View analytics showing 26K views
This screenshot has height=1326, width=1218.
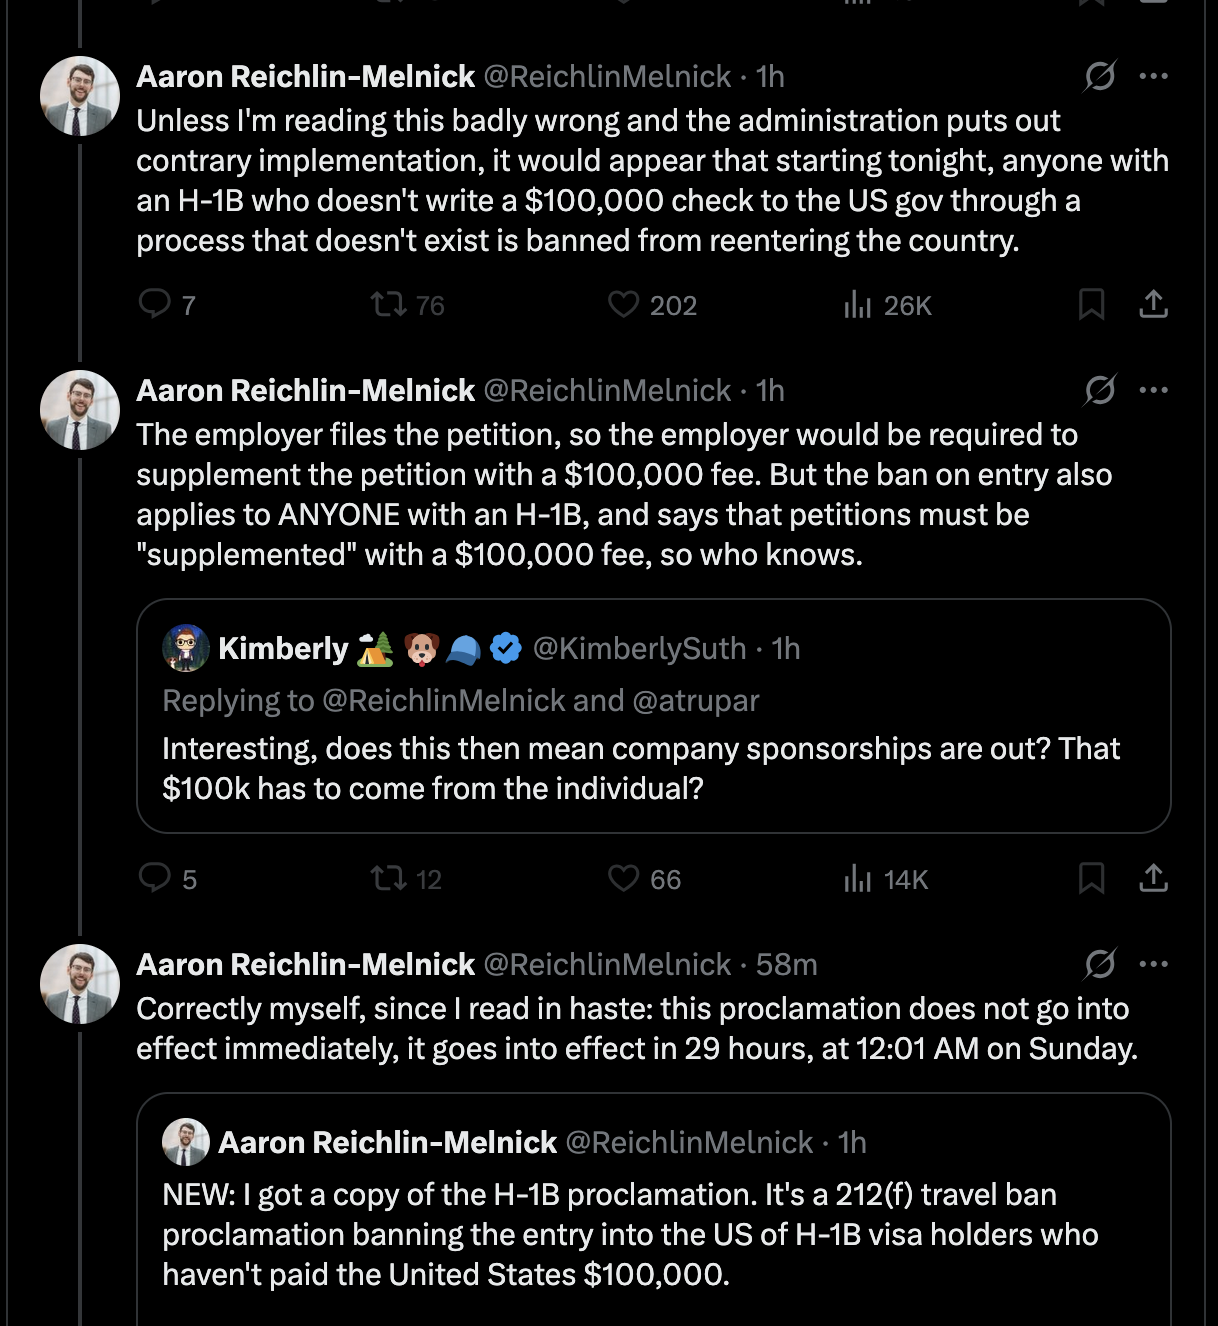coord(858,304)
